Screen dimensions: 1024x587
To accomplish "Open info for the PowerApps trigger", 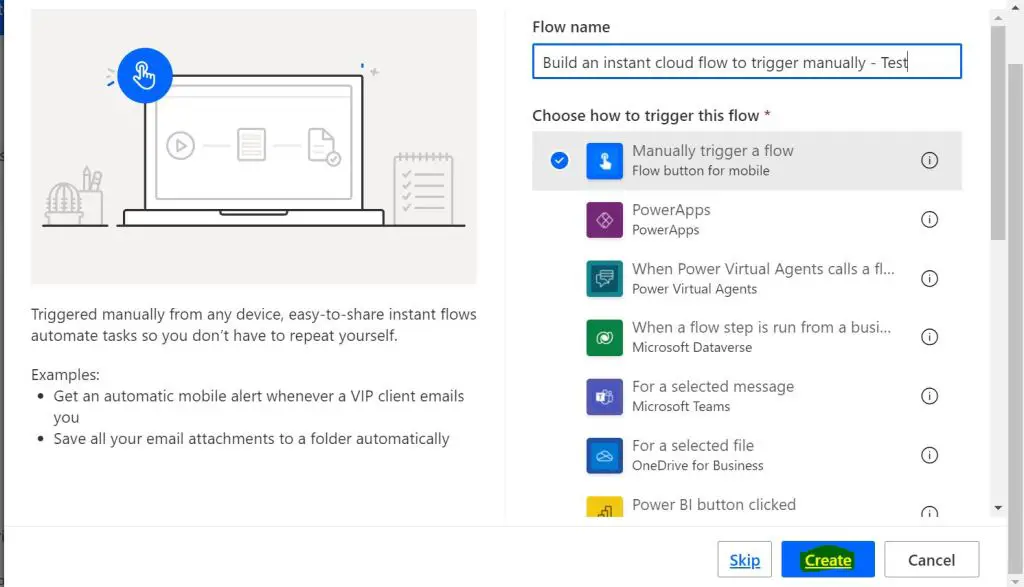I will 929,219.
